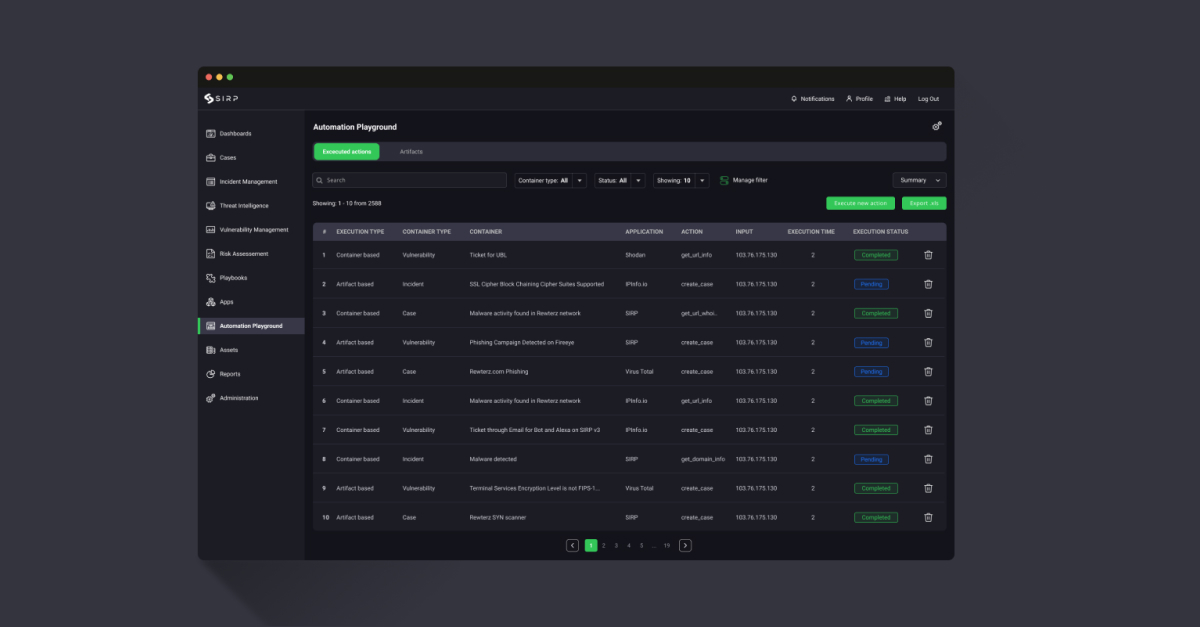
Task: Go to page 2 of results
Action: [603, 545]
